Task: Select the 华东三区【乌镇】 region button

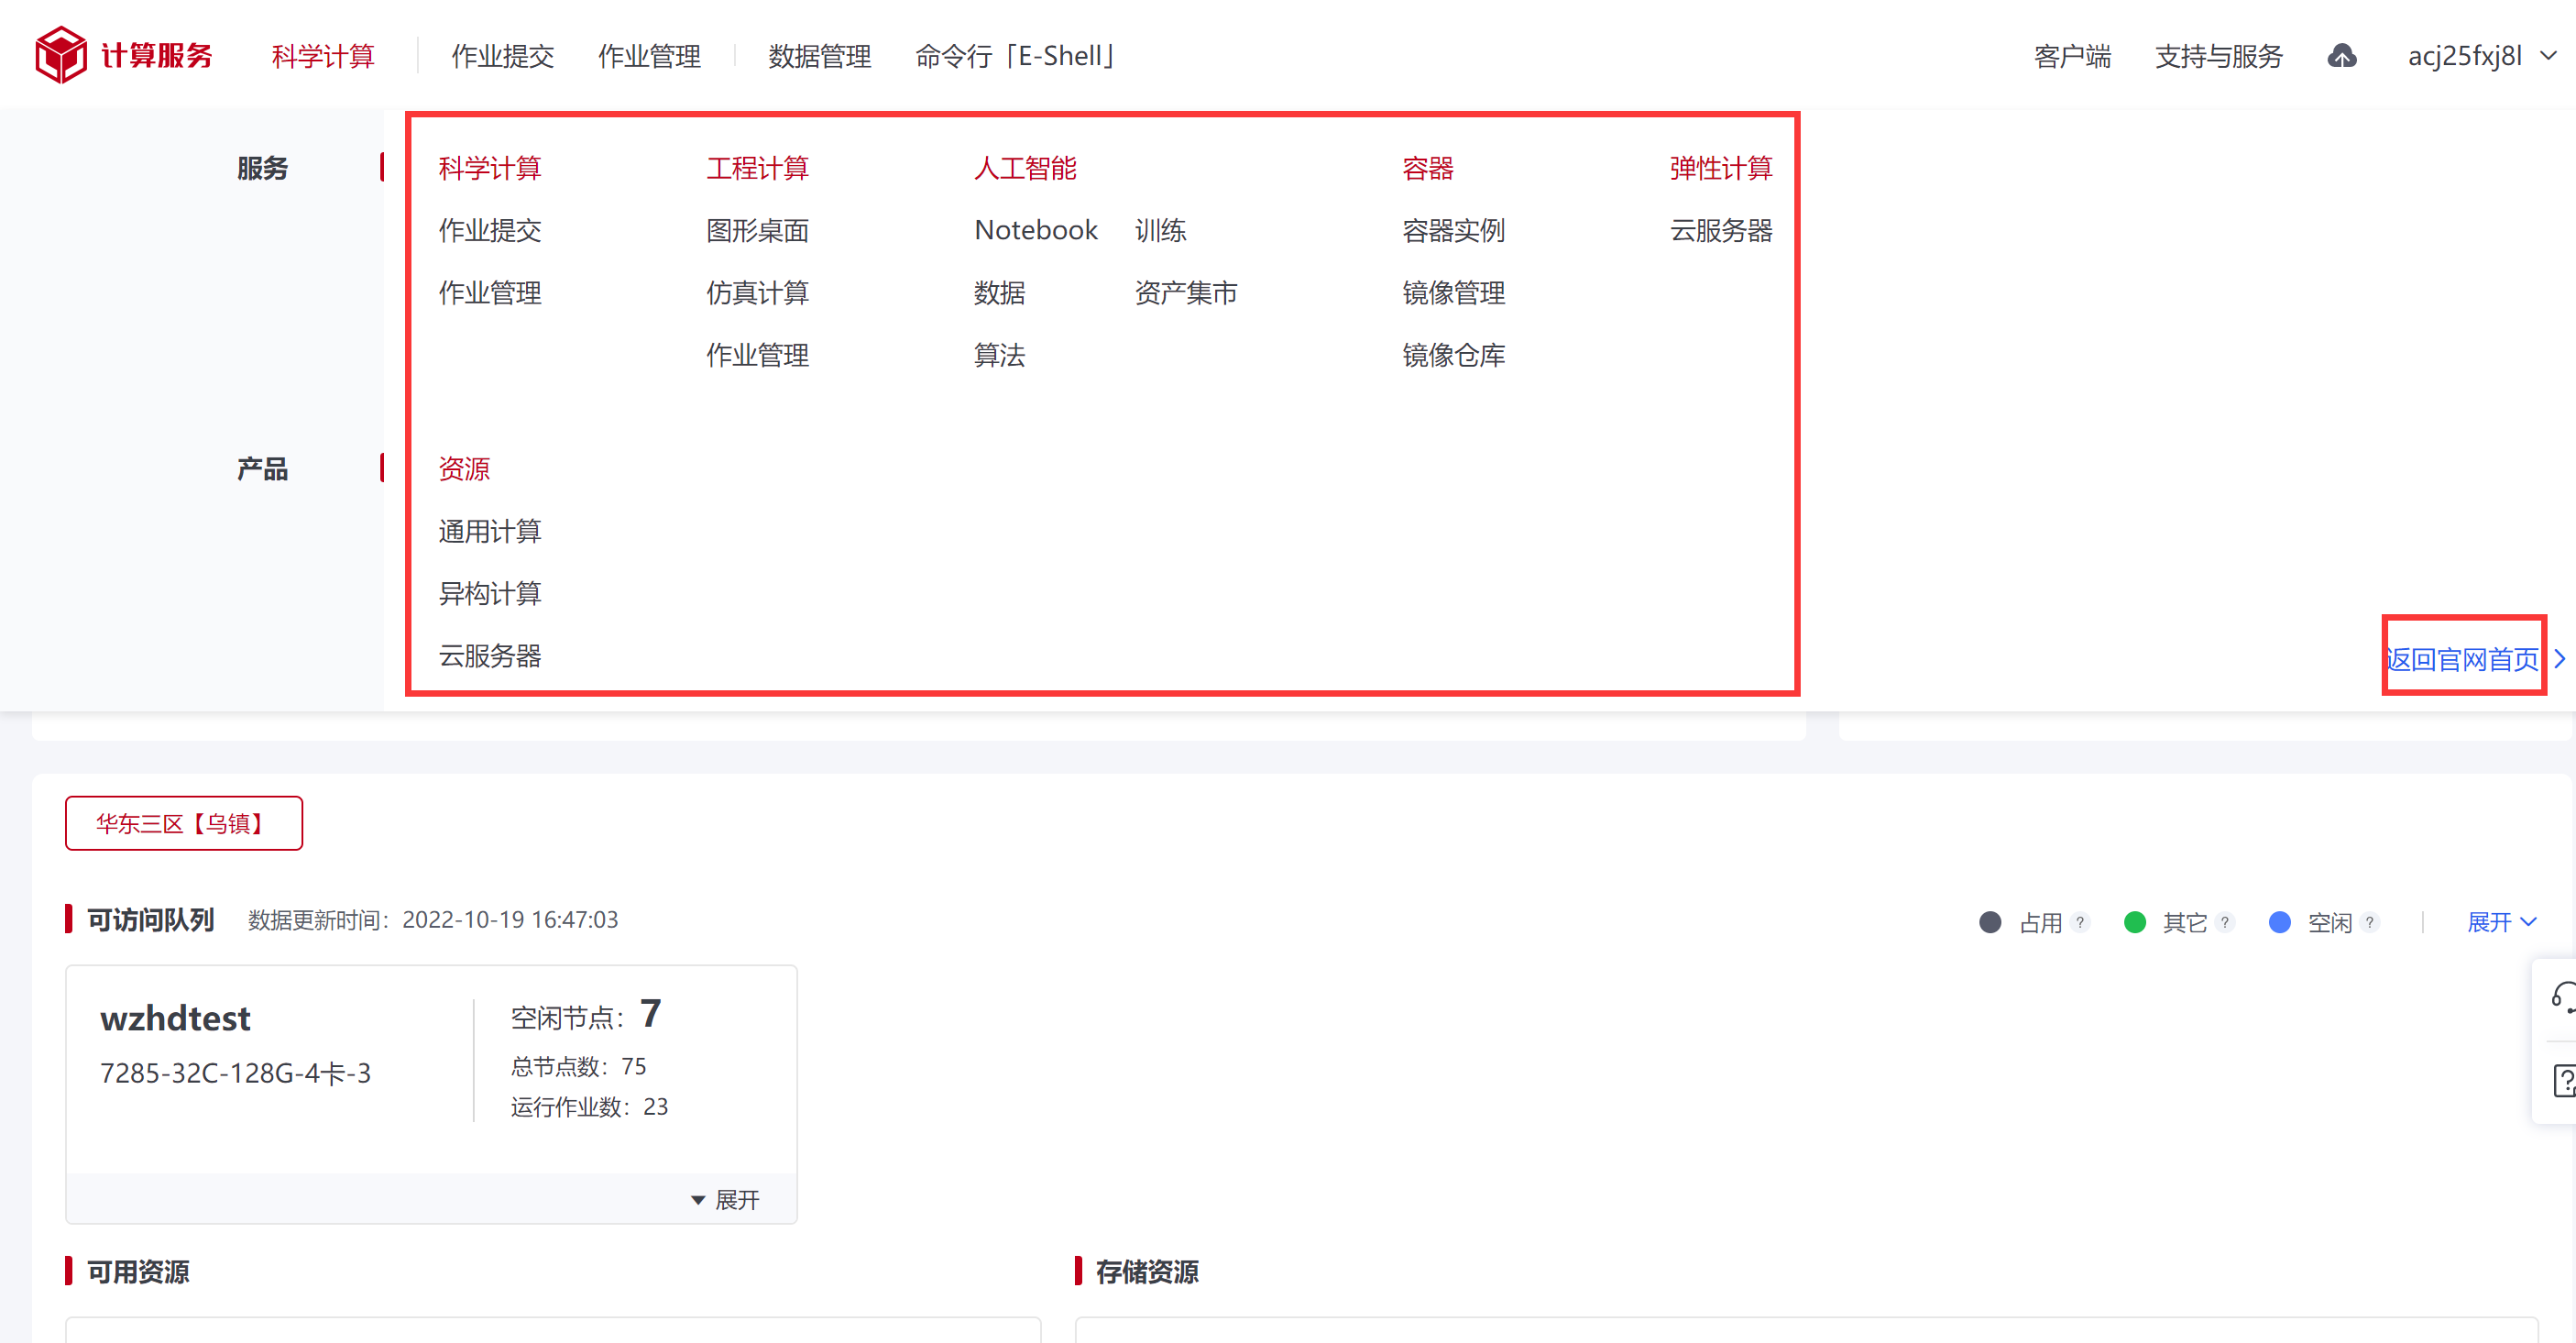Action: 184,823
